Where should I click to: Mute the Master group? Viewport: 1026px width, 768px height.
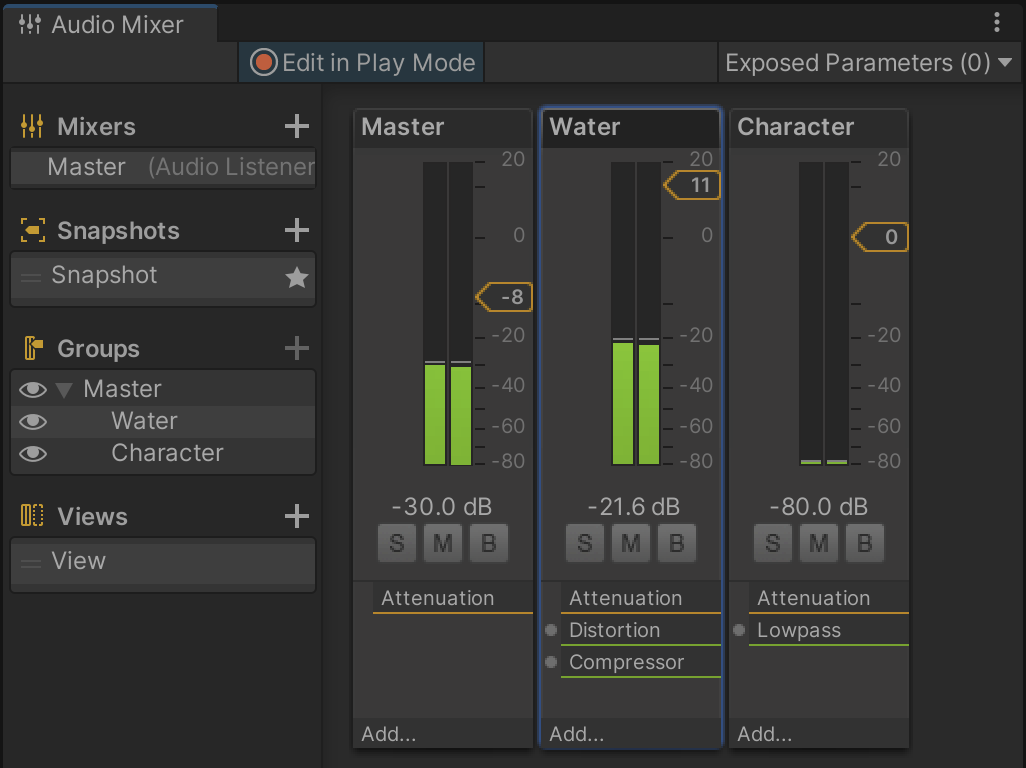pyautogui.click(x=443, y=544)
